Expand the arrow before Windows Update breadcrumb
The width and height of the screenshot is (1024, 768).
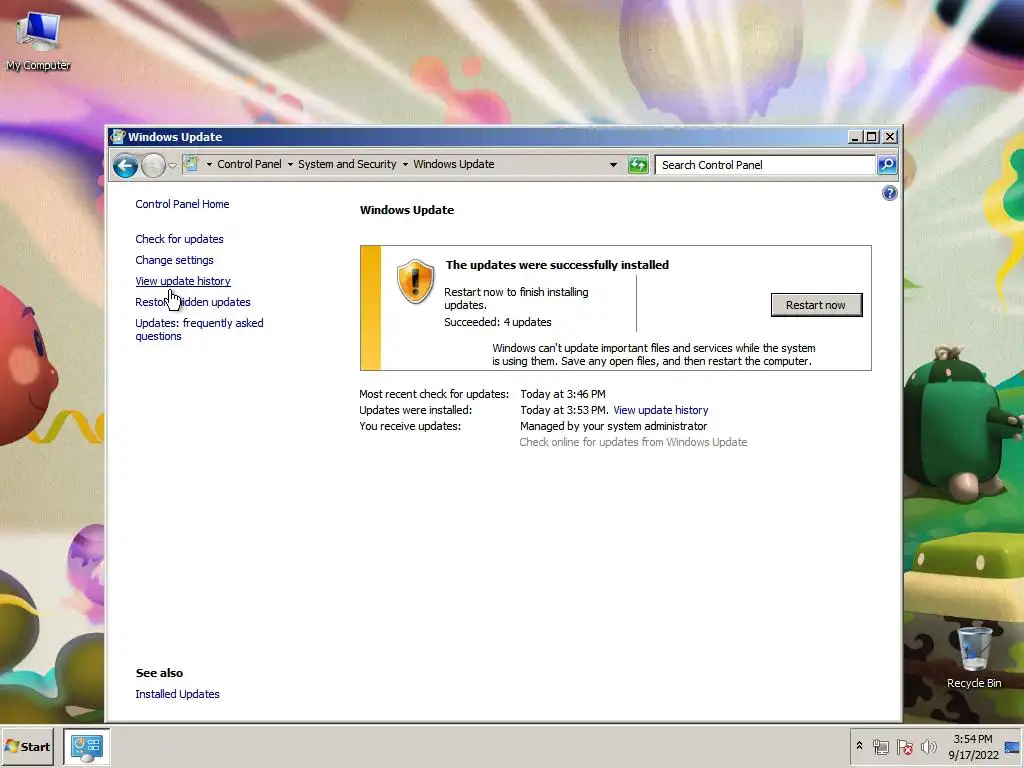point(405,165)
